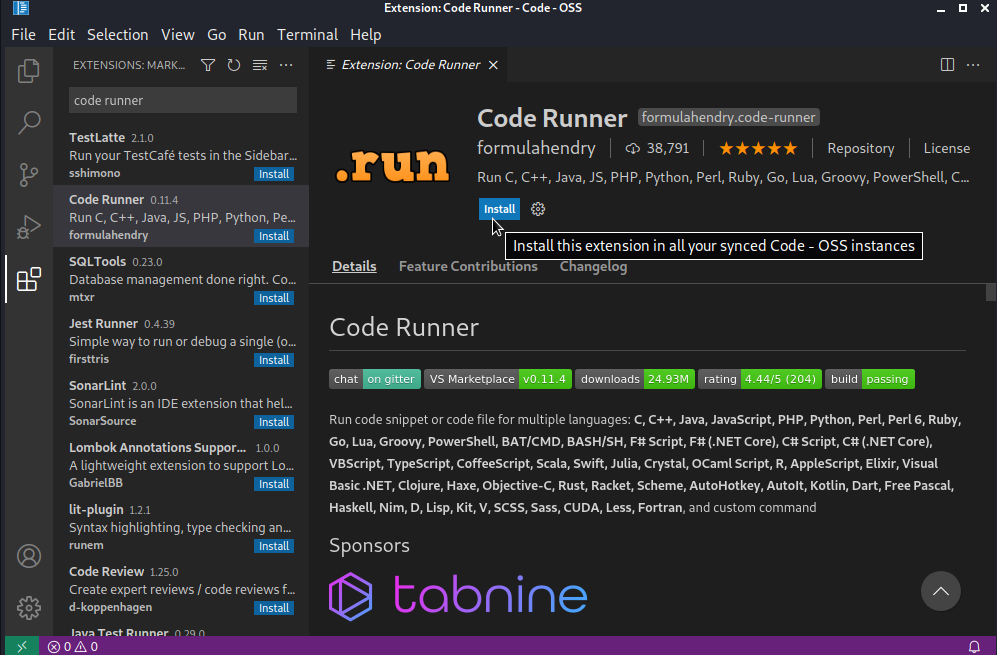This screenshot has height=655, width=997.
Task: Switch to the Details tab
Action: pyautogui.click(x=354, y=266)
